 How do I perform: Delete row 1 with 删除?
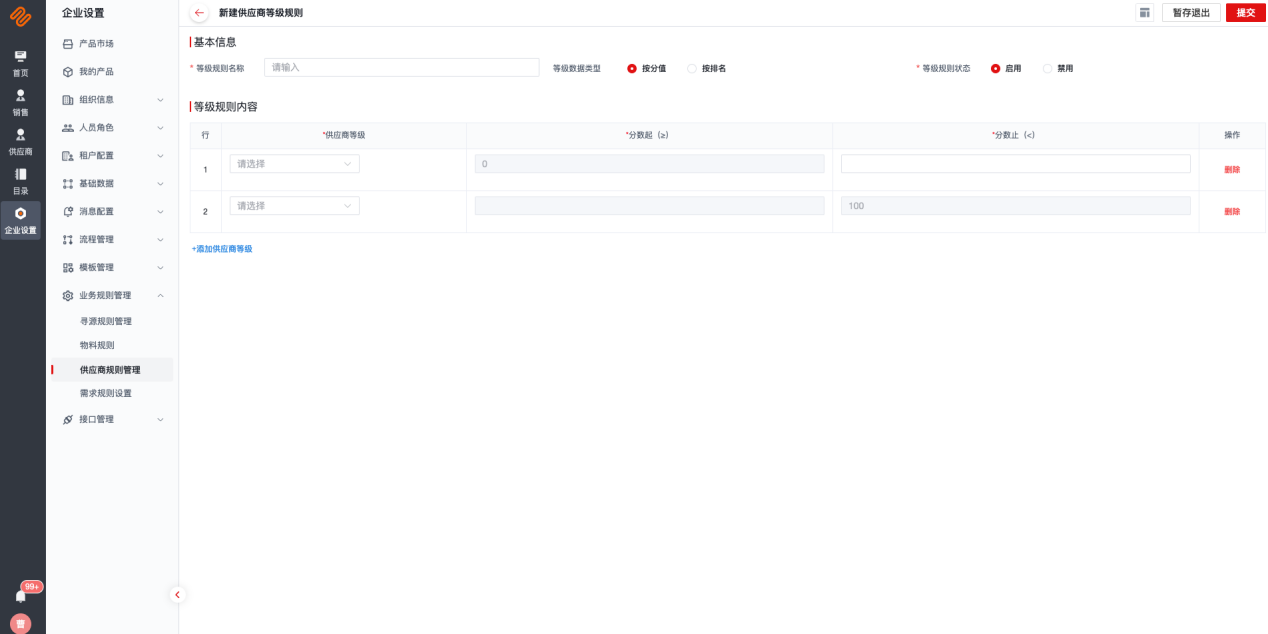pos(1232,170)
